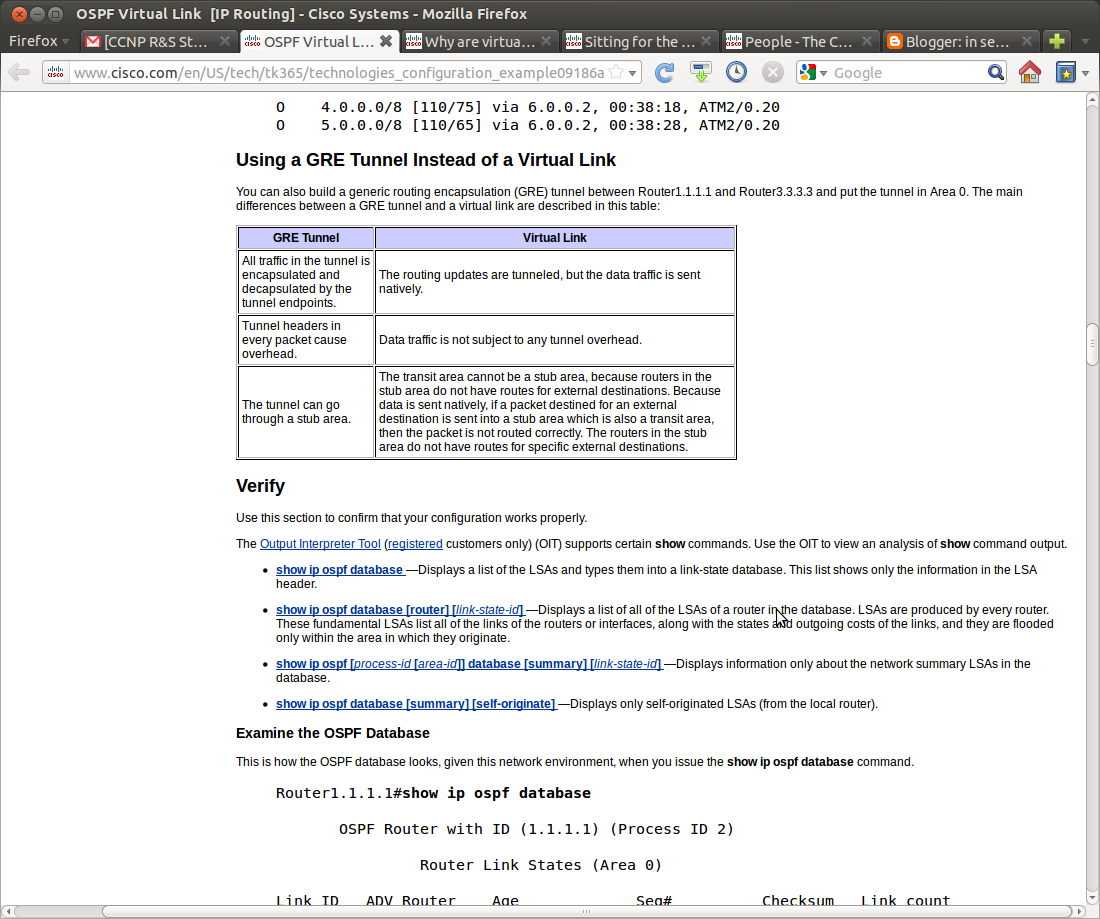The height and width of the screenshot is (919, 1100).
Task: Switch to Why are virtual tab
Action: tap(481, 41)
